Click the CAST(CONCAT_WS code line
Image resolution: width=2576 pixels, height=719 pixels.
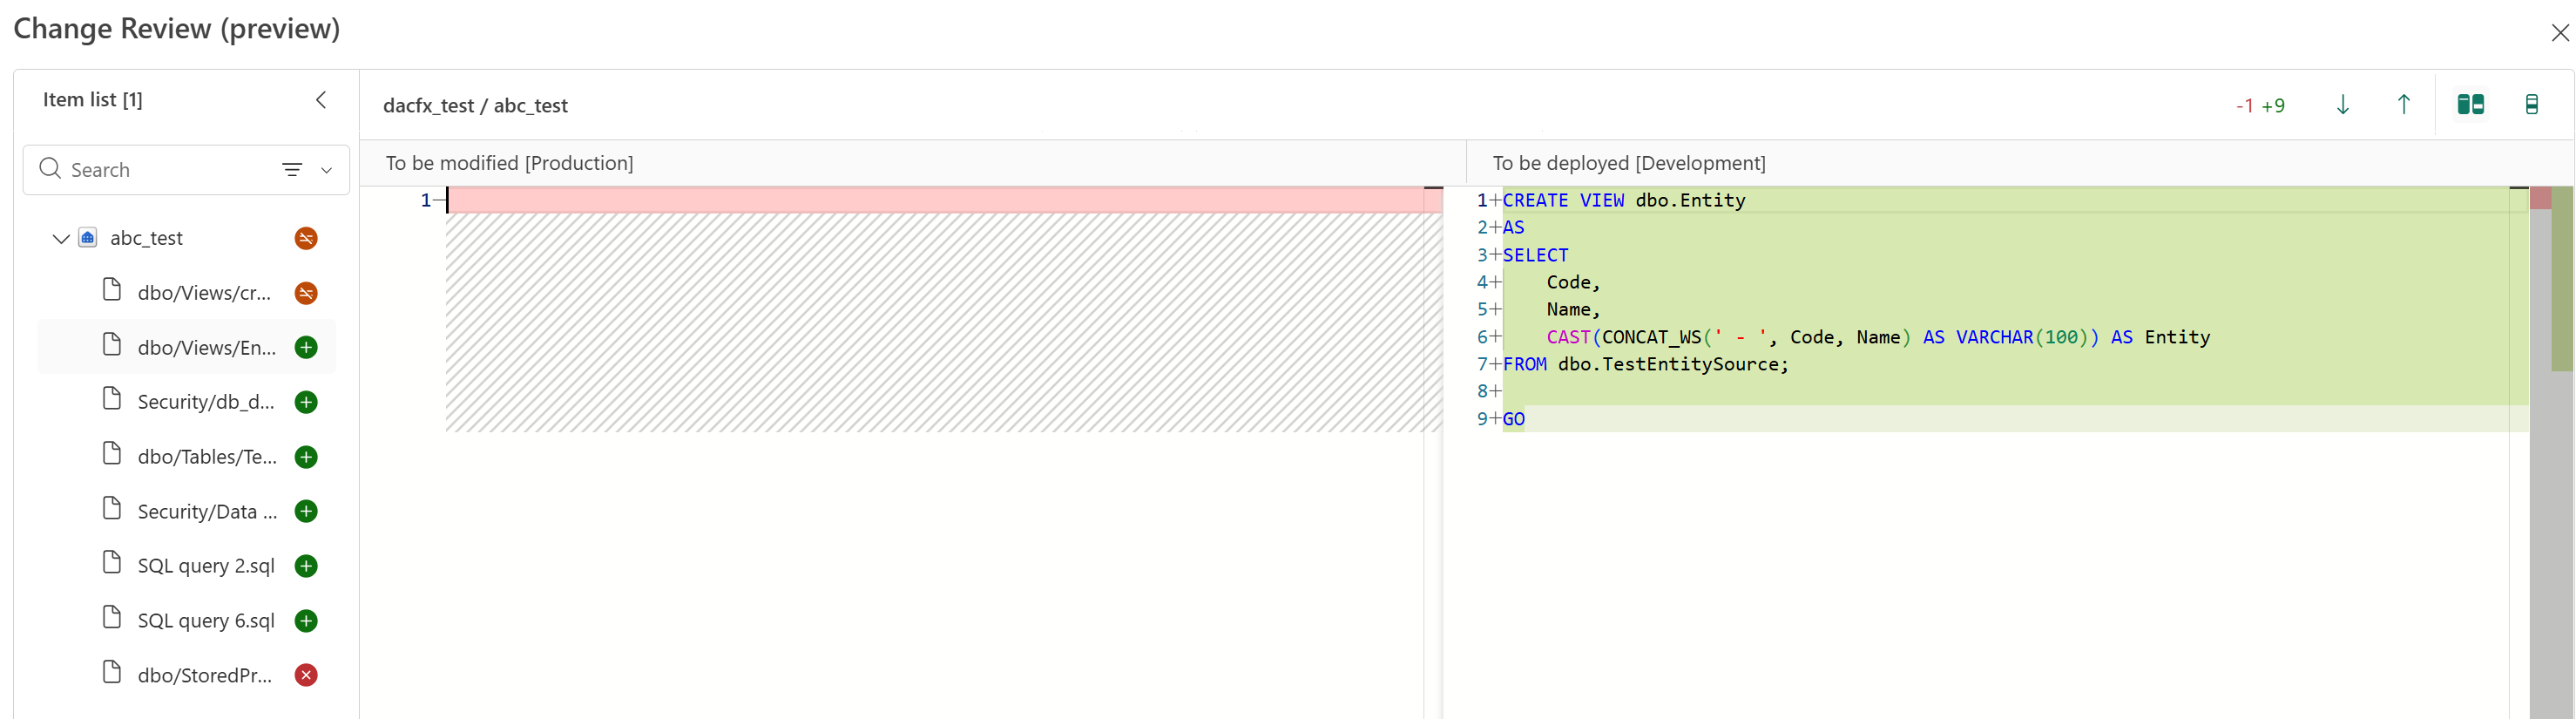coord(1878,337)
